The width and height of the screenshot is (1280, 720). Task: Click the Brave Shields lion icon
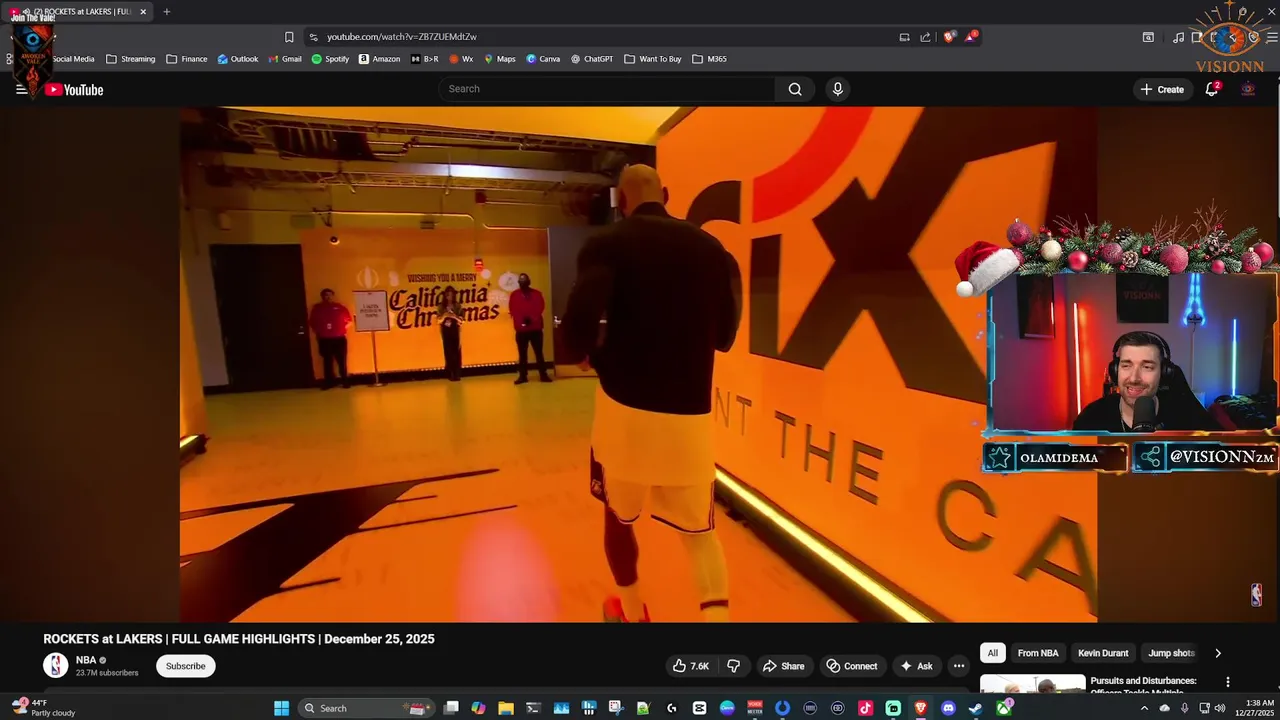click(949, 37)
